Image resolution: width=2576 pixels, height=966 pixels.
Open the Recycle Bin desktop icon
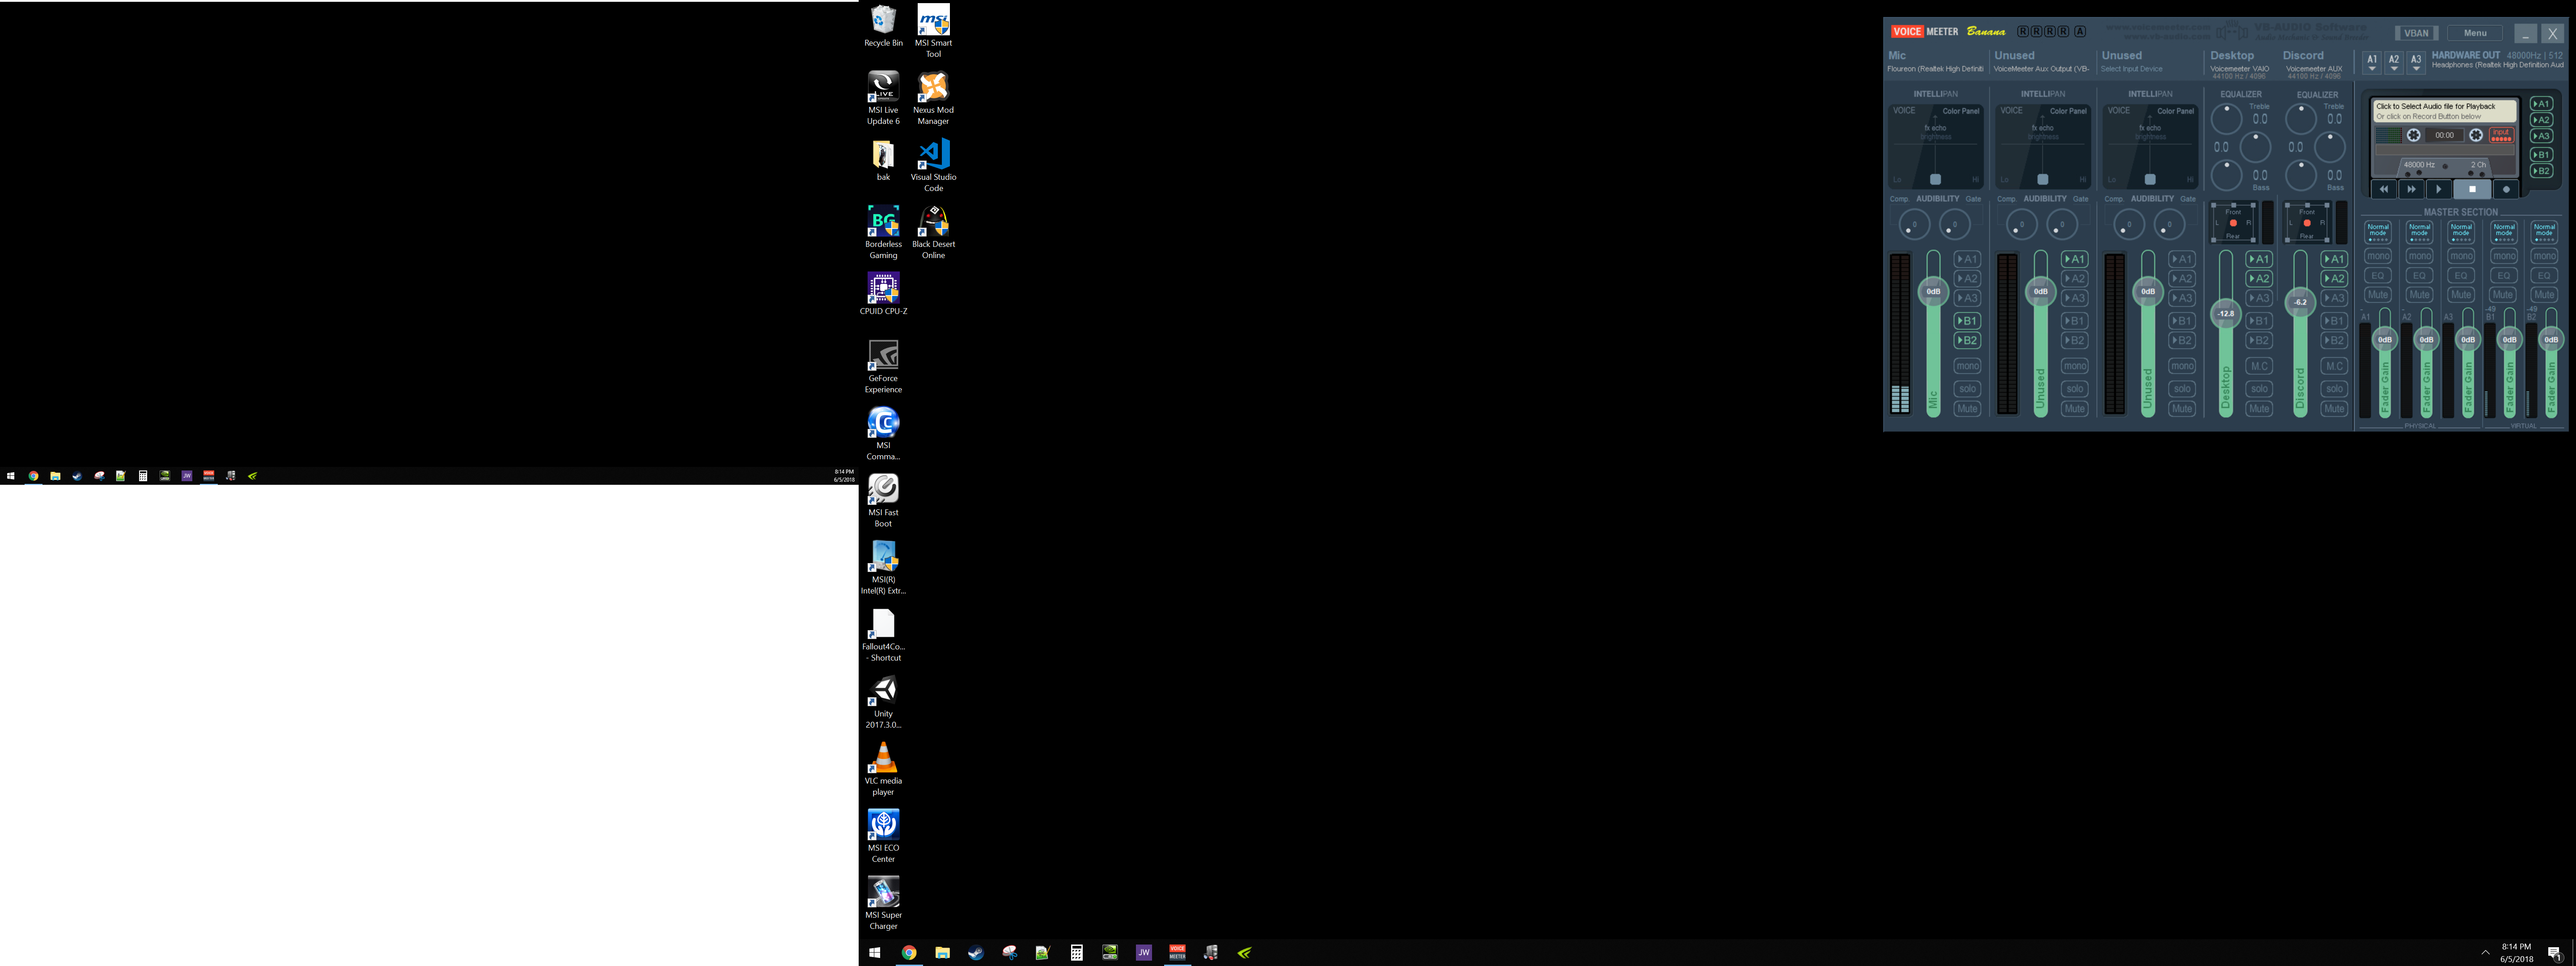point(883,27)
